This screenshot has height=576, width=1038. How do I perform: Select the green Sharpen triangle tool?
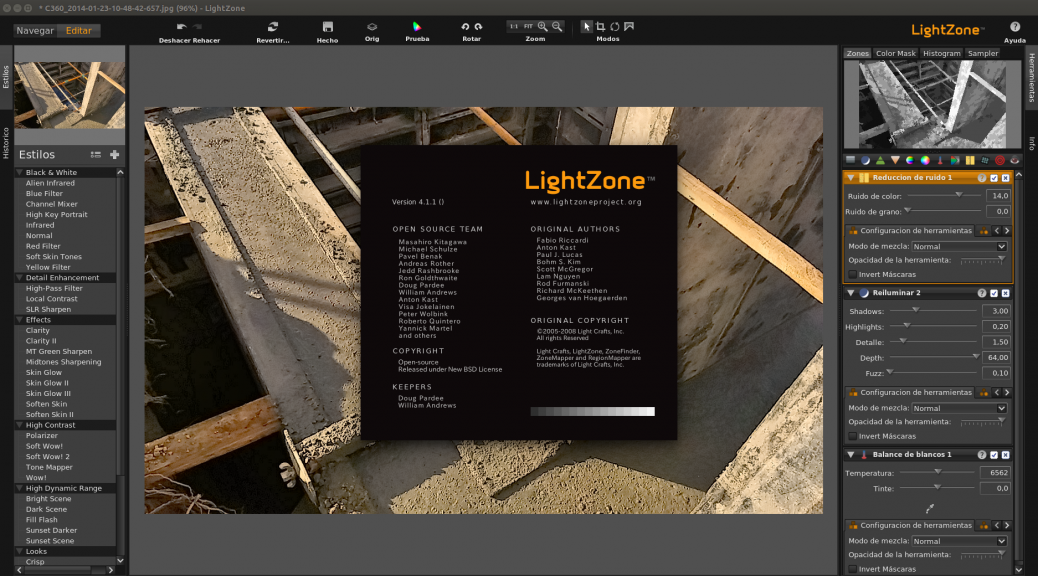pos(879,159)
